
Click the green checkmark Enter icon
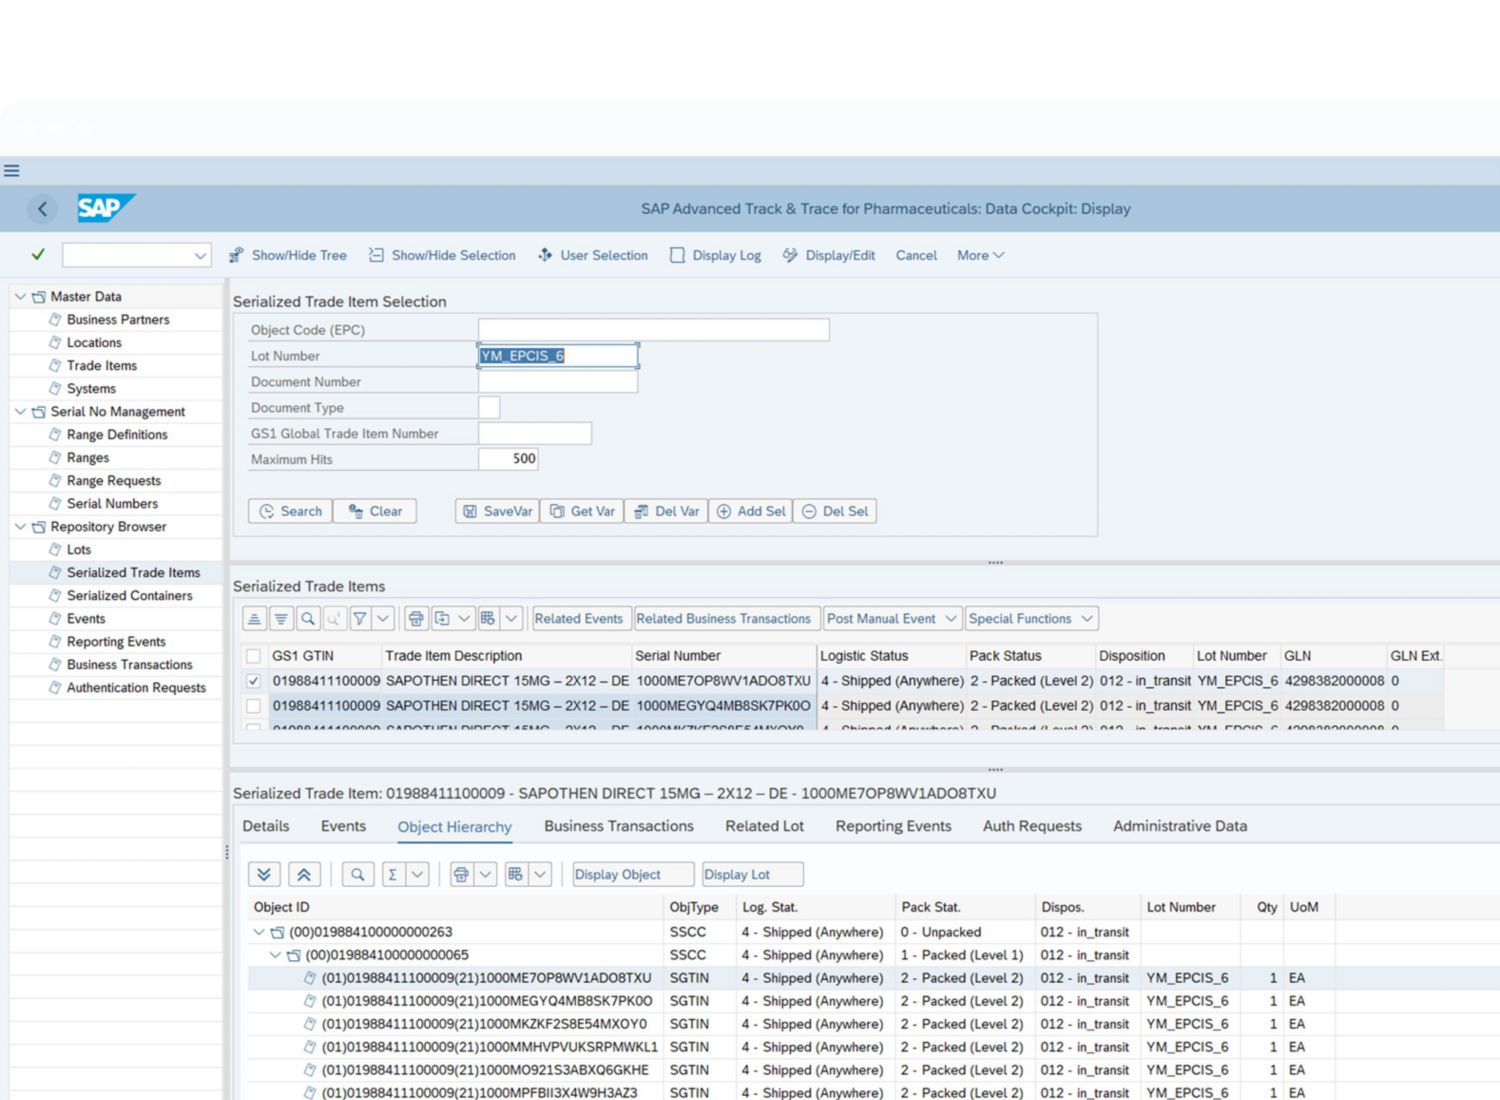pyautogui.click(x=38, y=255)
